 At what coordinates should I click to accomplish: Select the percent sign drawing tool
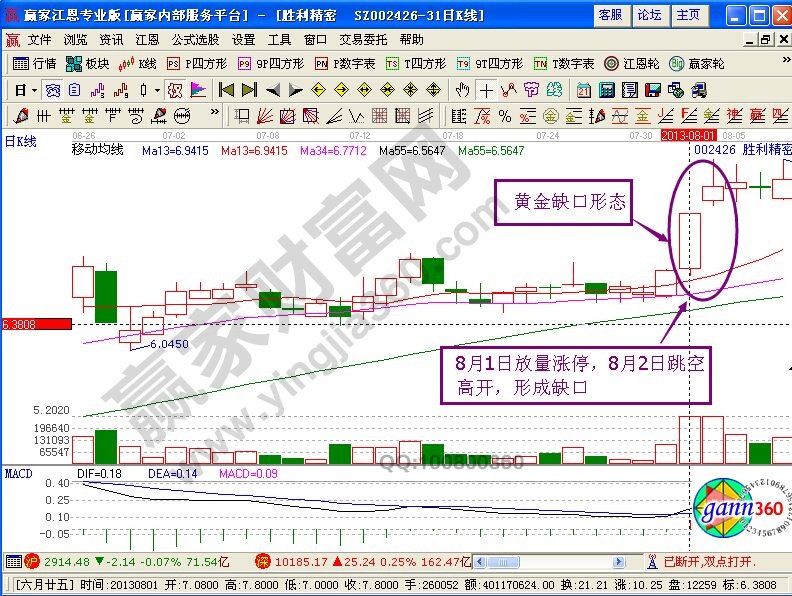pyautogui.click(x=504, y=115)
